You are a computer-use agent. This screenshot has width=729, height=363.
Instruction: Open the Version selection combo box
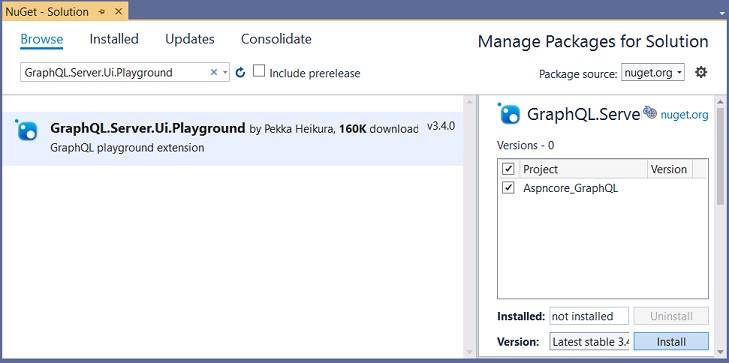589,342
